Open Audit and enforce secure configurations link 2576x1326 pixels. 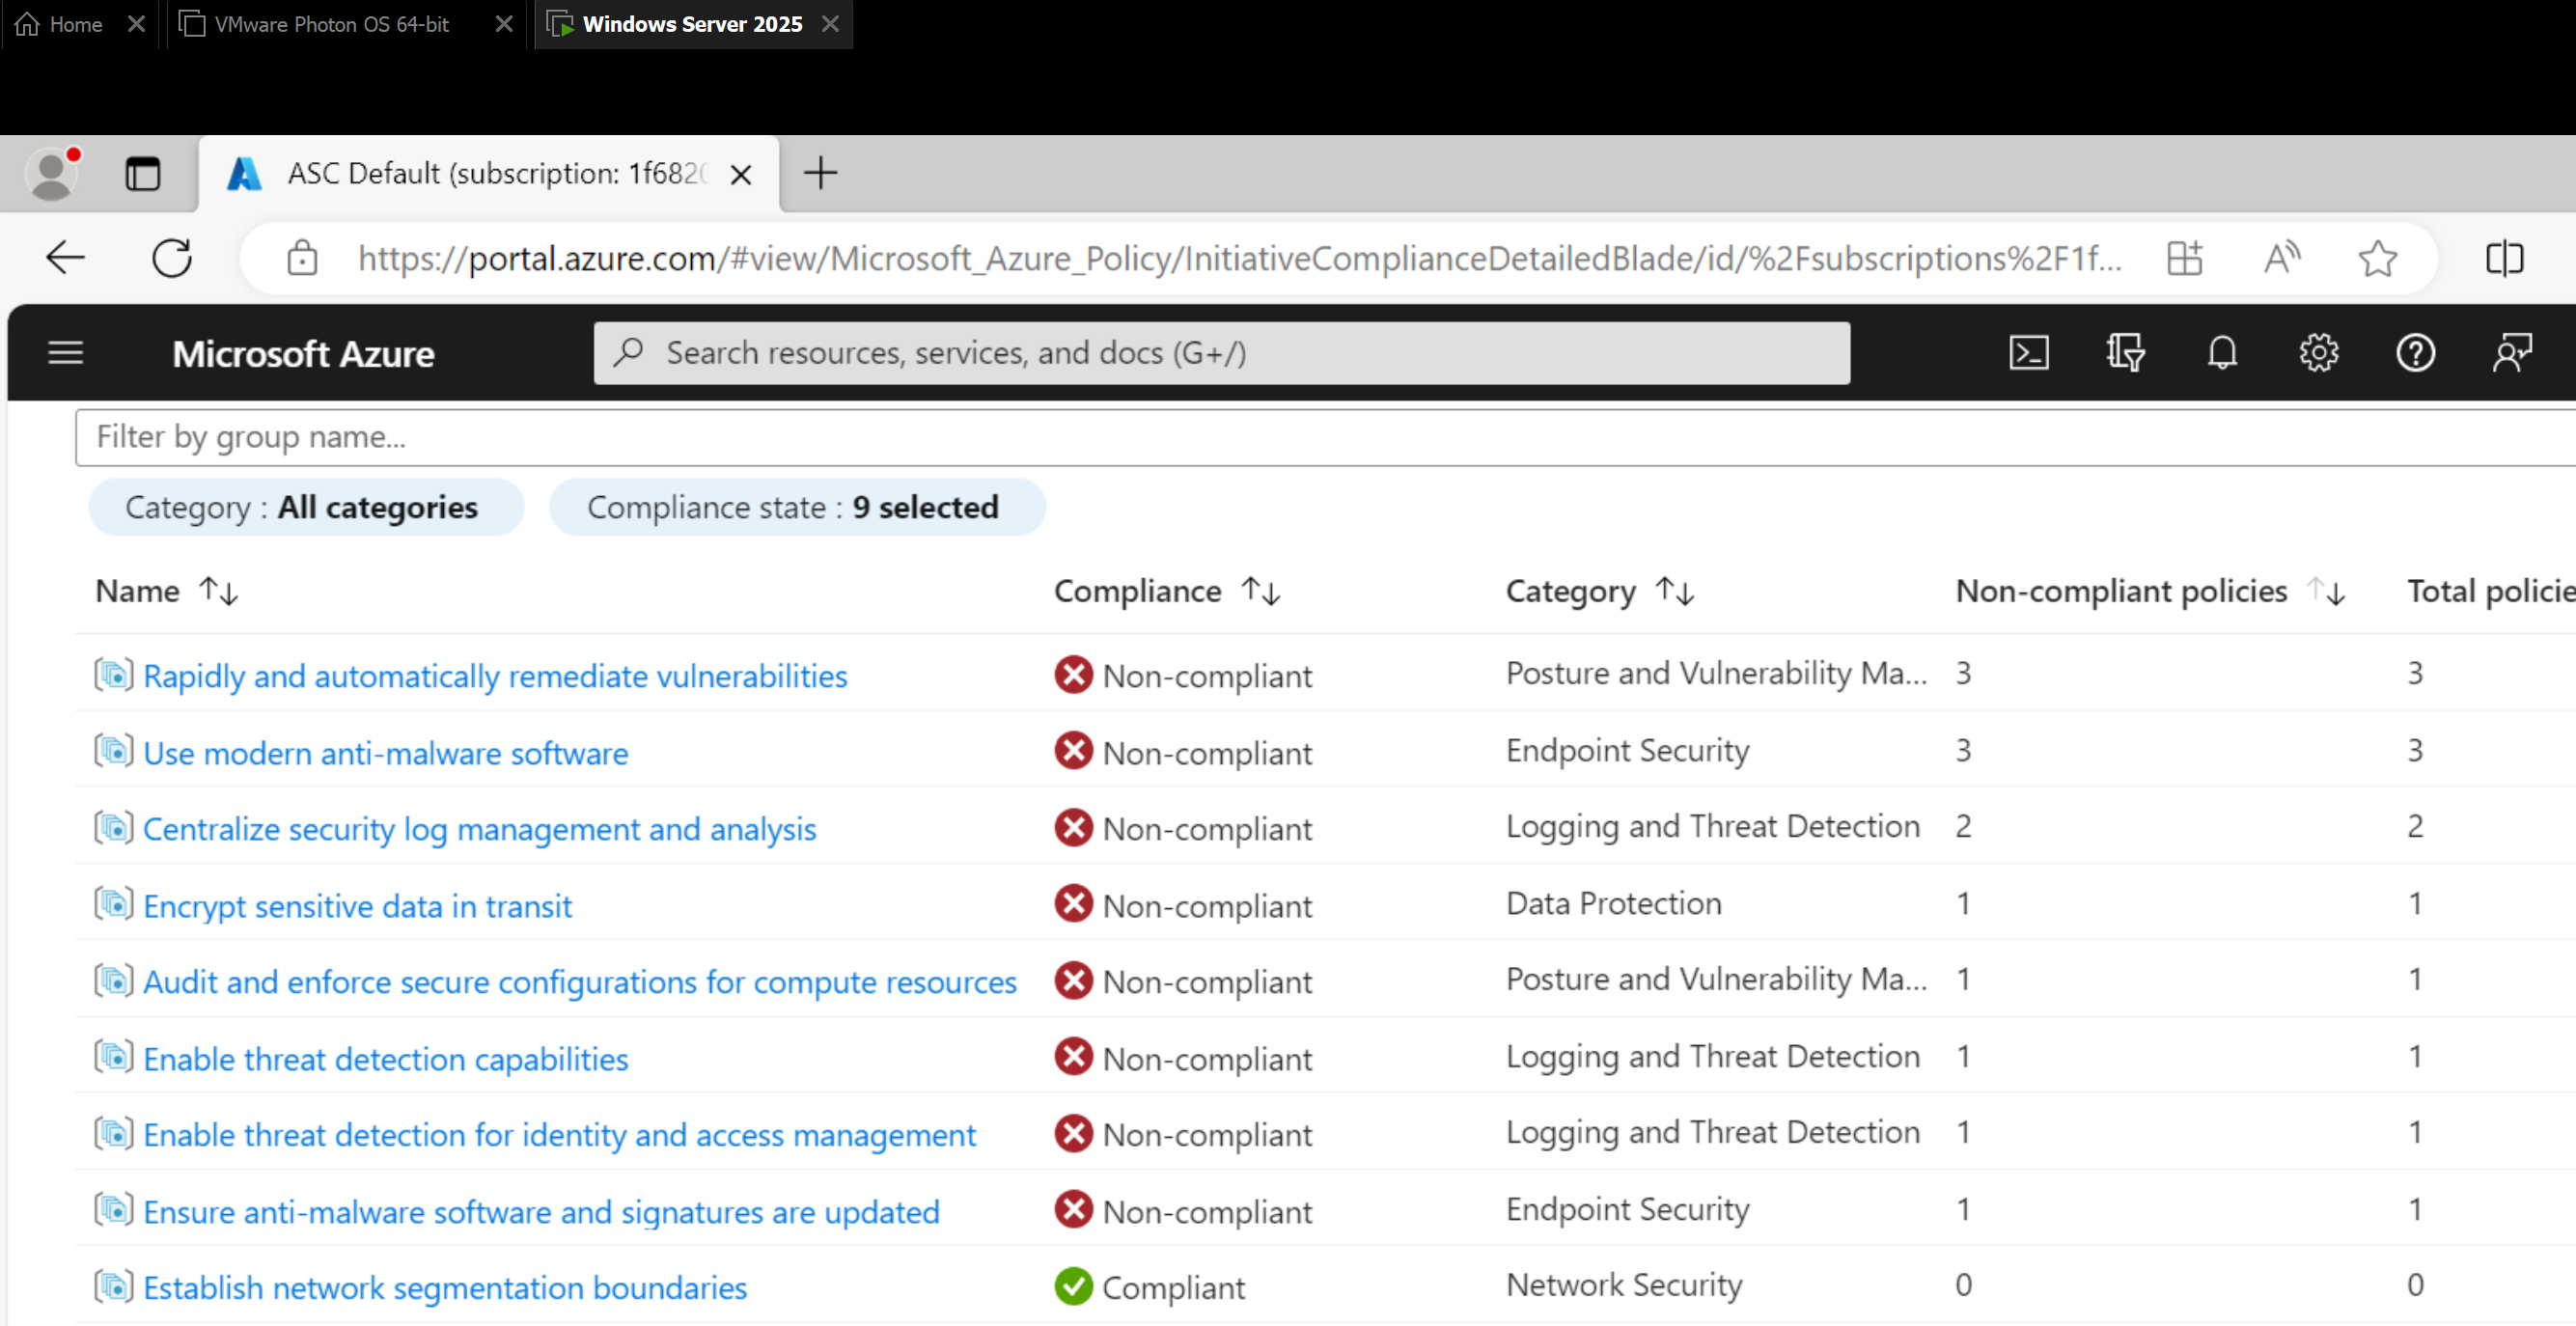(580, 982)
